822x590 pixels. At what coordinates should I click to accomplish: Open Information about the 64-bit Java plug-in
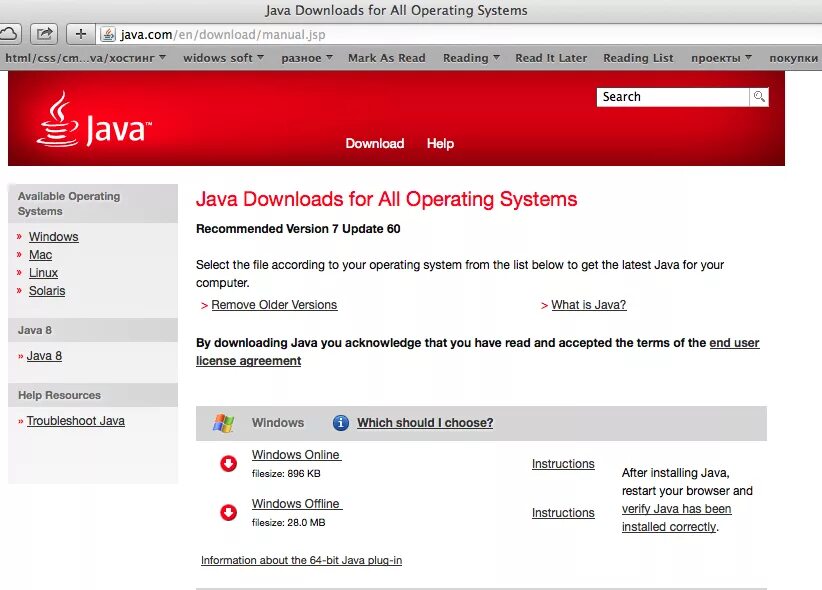point(301,560)
